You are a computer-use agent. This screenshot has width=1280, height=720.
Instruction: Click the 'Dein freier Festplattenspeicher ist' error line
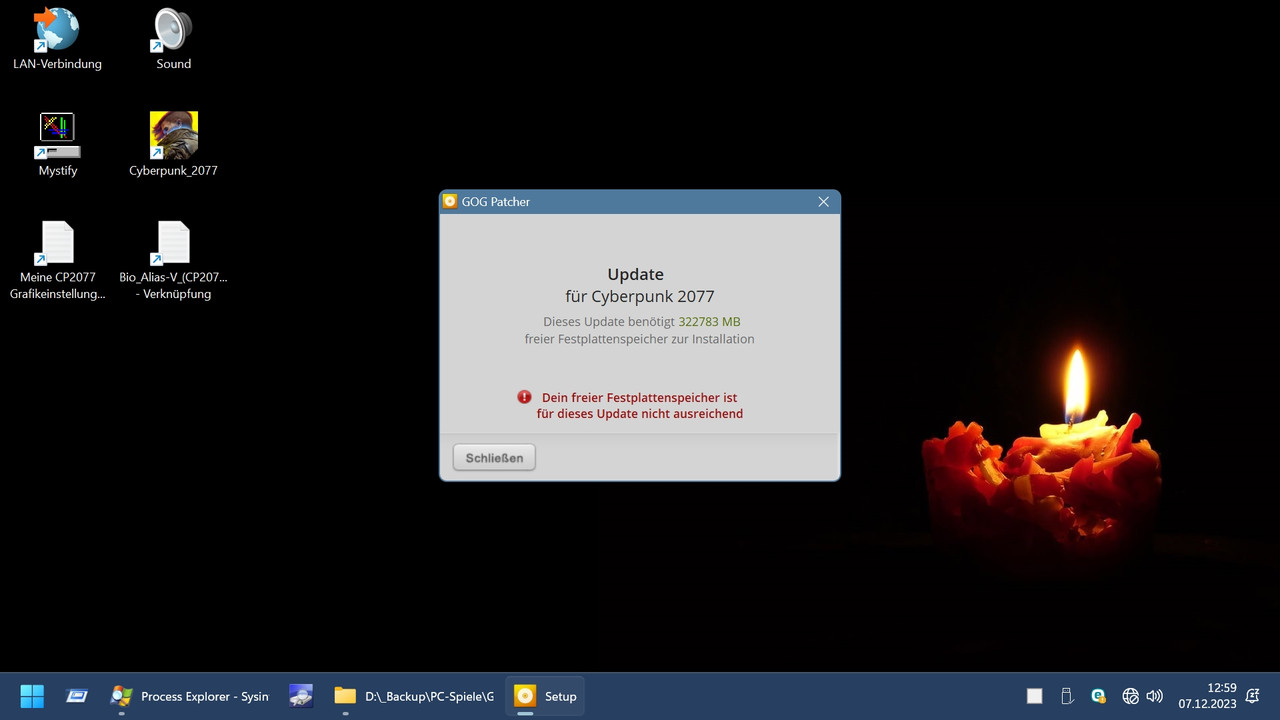(640, 397)
